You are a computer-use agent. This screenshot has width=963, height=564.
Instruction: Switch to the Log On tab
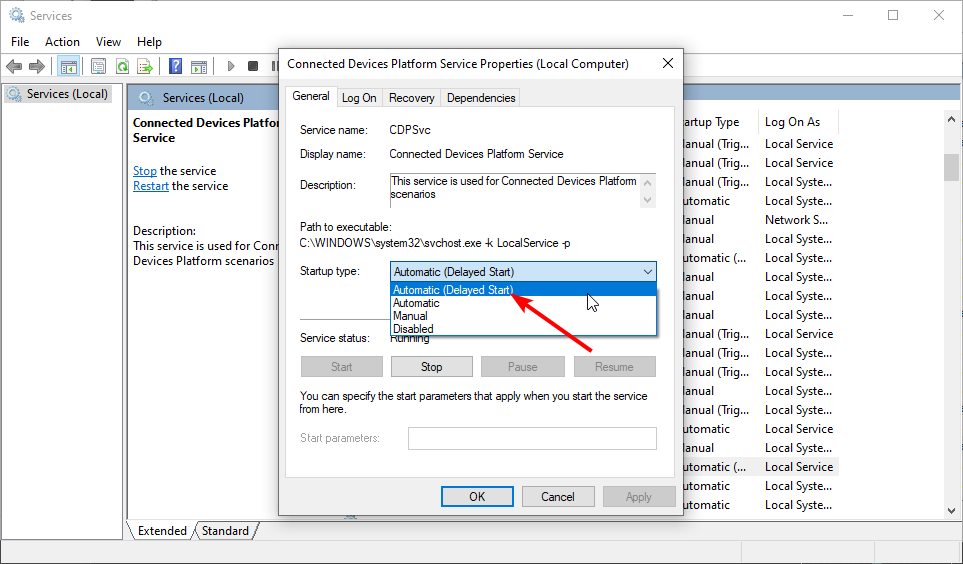pos(359,98)
